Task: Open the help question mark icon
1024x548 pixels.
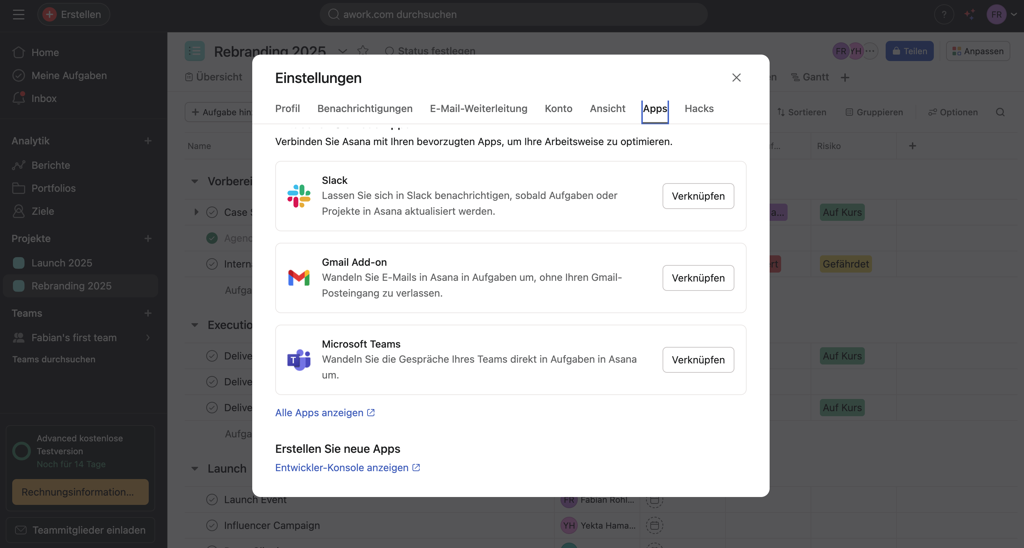Action: coord(943,14)
